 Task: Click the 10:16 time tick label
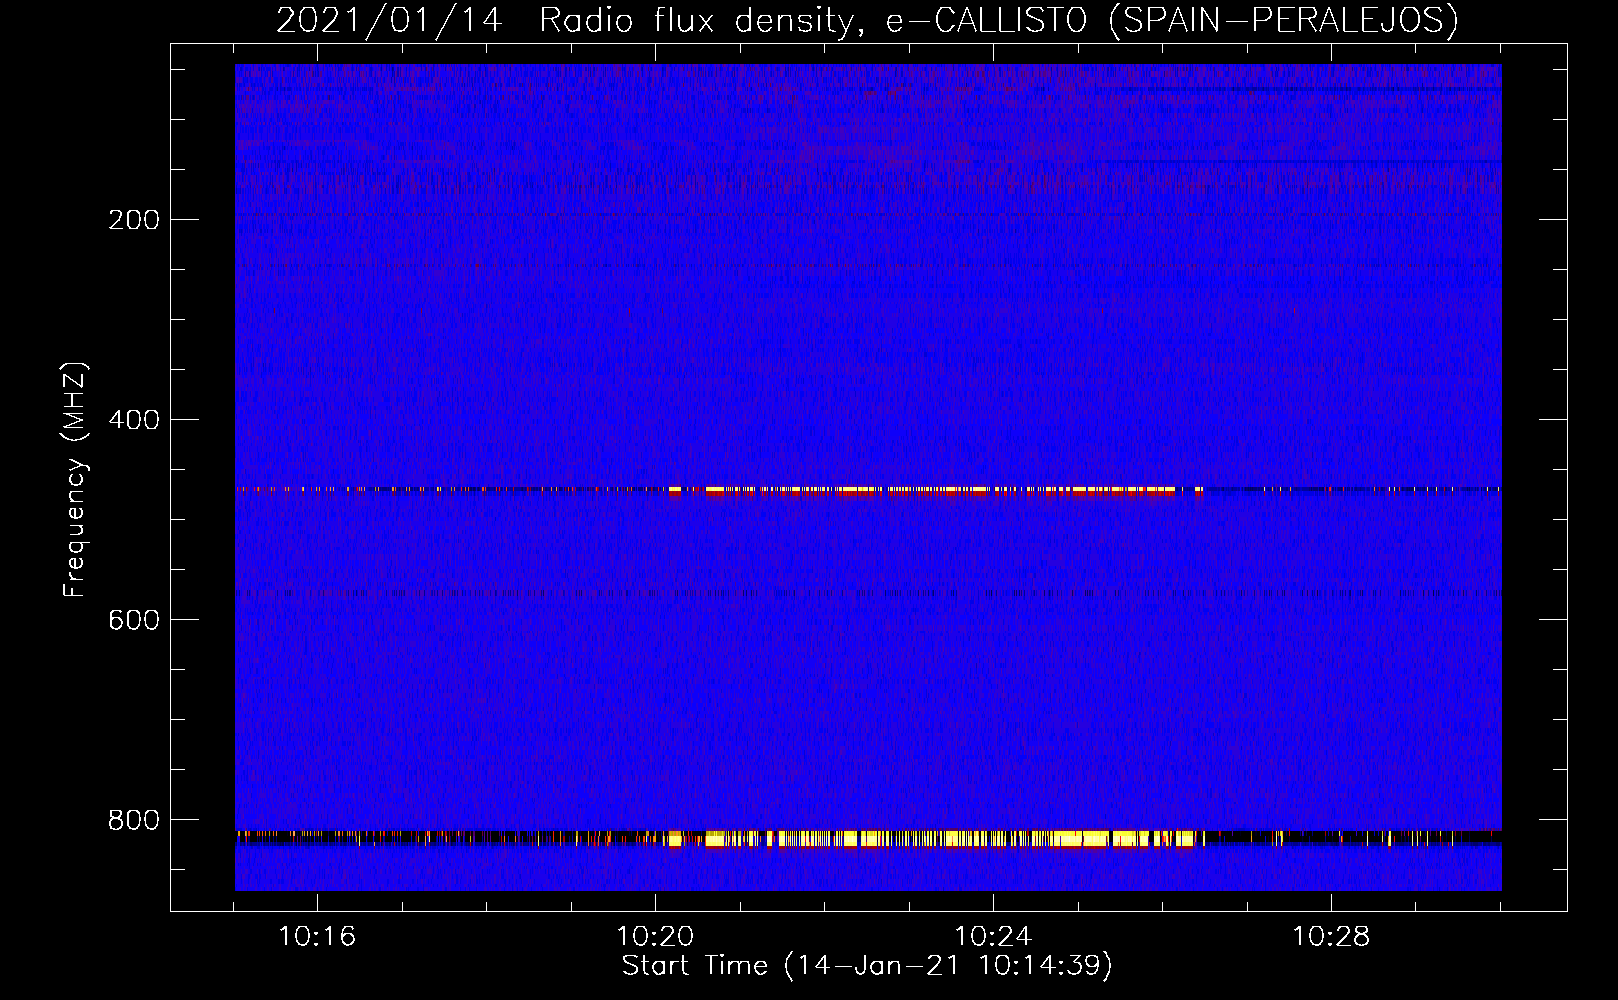317,937
